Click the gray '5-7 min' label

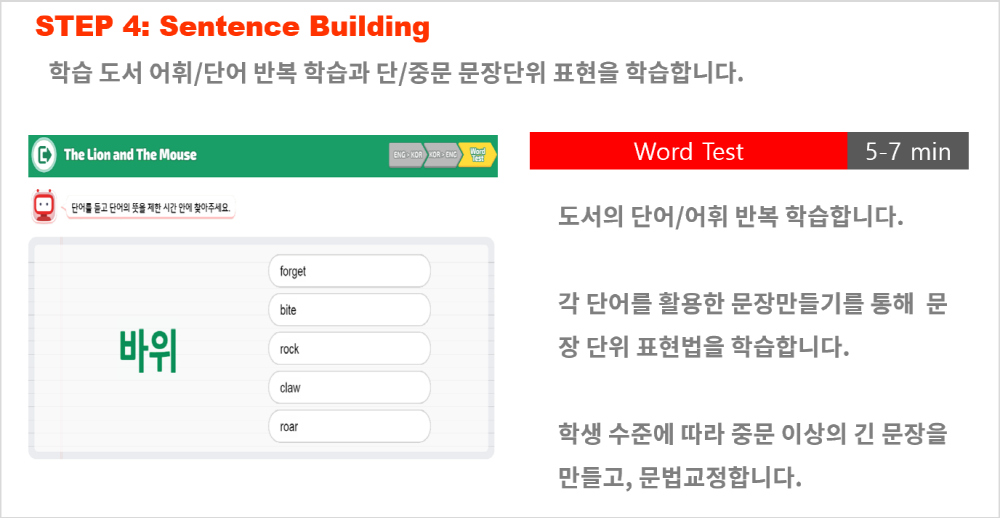[908, 151]
